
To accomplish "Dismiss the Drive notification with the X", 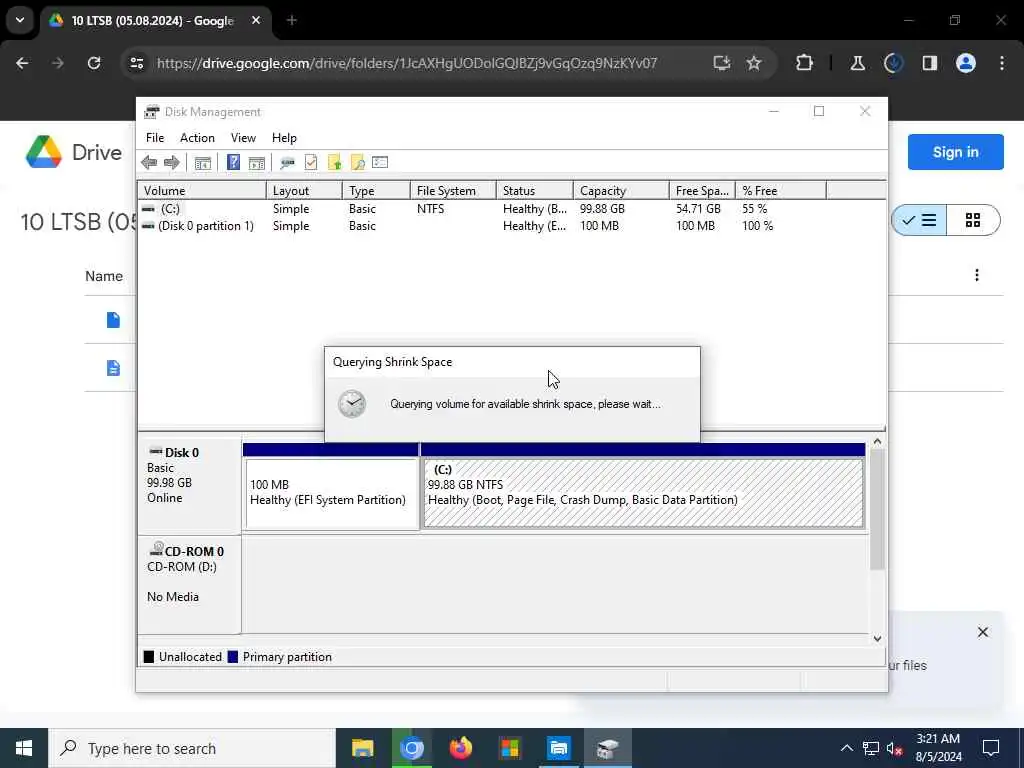I will tap(983, 632).
